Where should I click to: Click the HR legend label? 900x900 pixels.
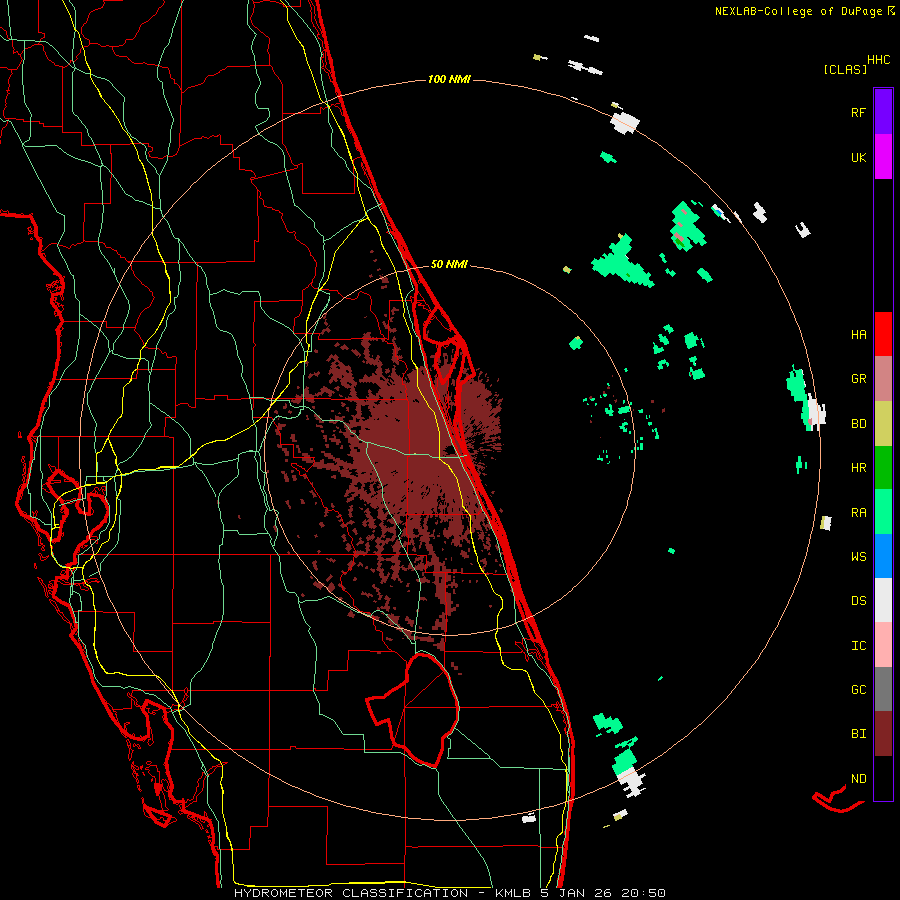(x=858, y=468)
